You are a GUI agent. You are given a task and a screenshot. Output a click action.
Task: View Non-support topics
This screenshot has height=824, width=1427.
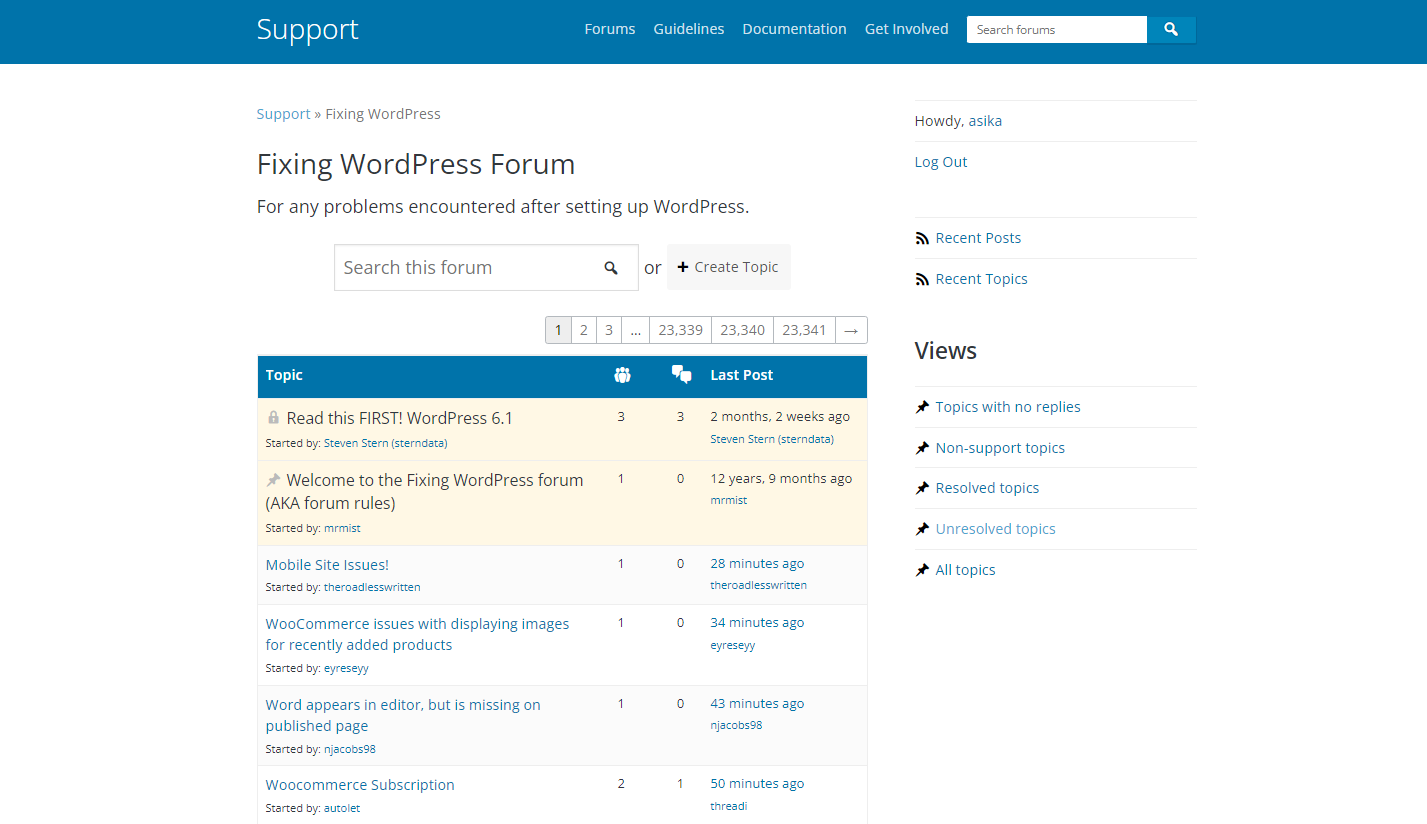[1000, 448]
